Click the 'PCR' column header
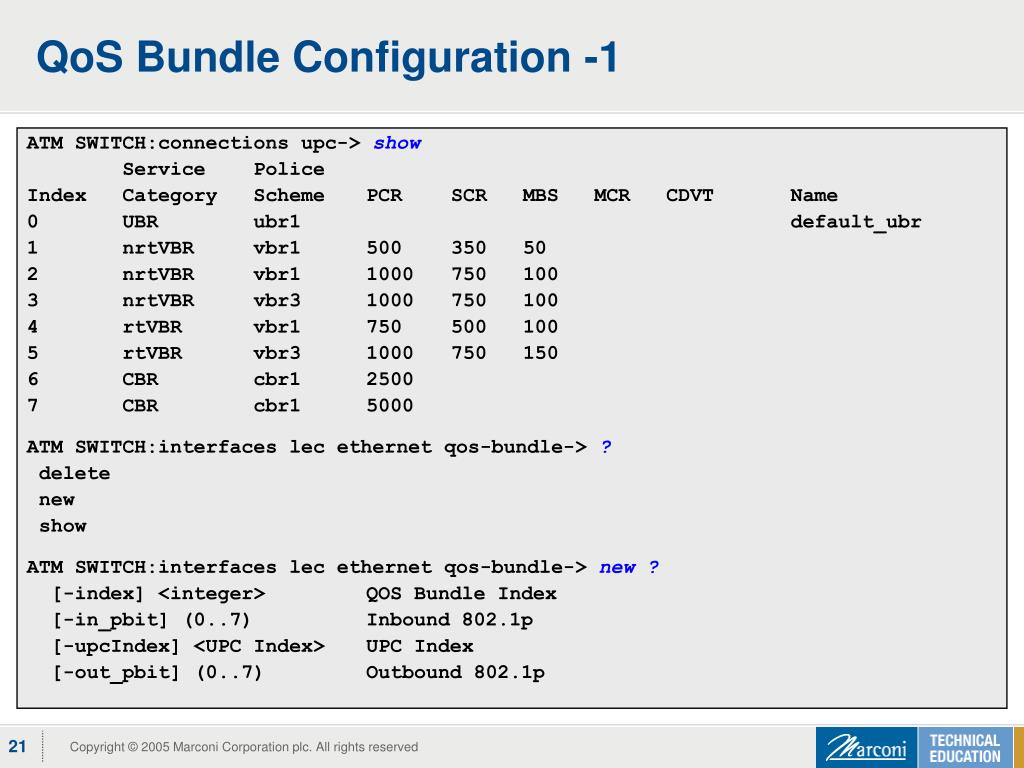The width and height of the screenshot is (1024, 768). (384, 195)
